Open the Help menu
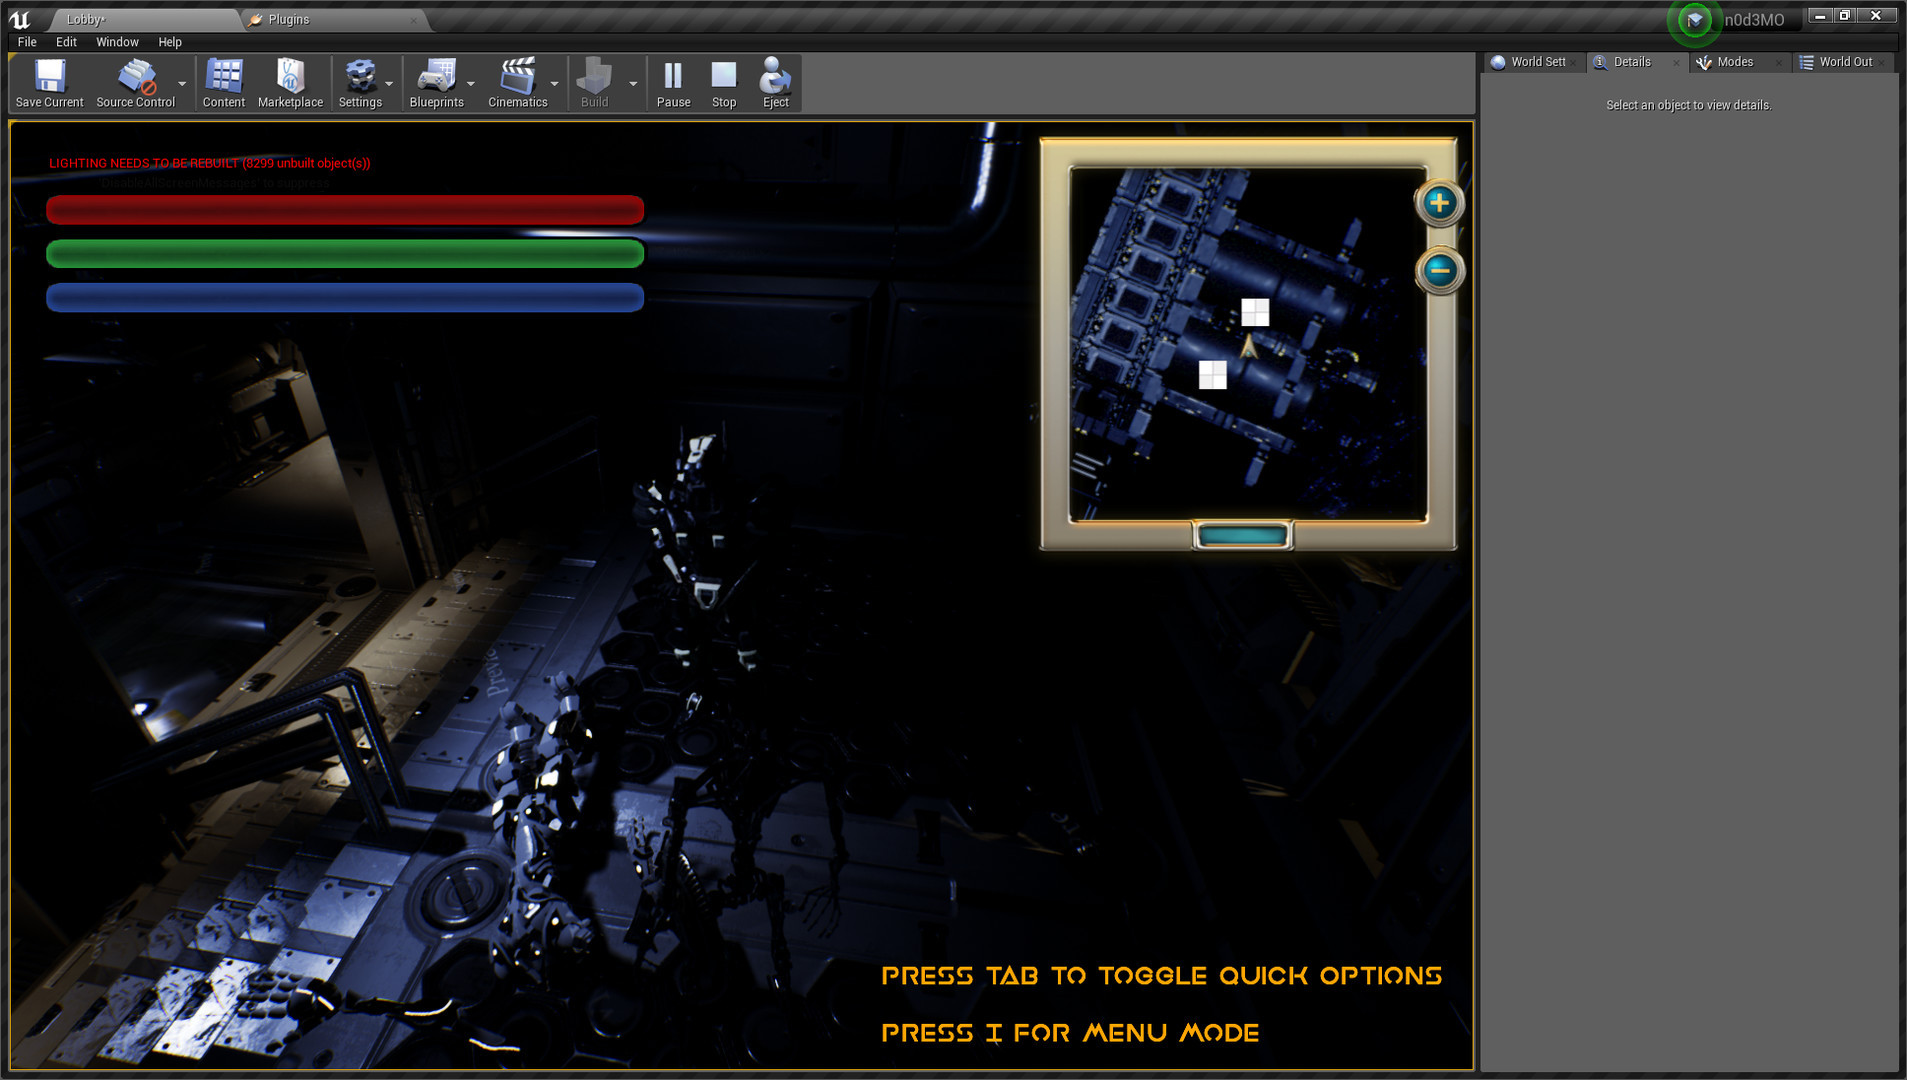Screen dimensions: 1907x1080 [170, 42]
